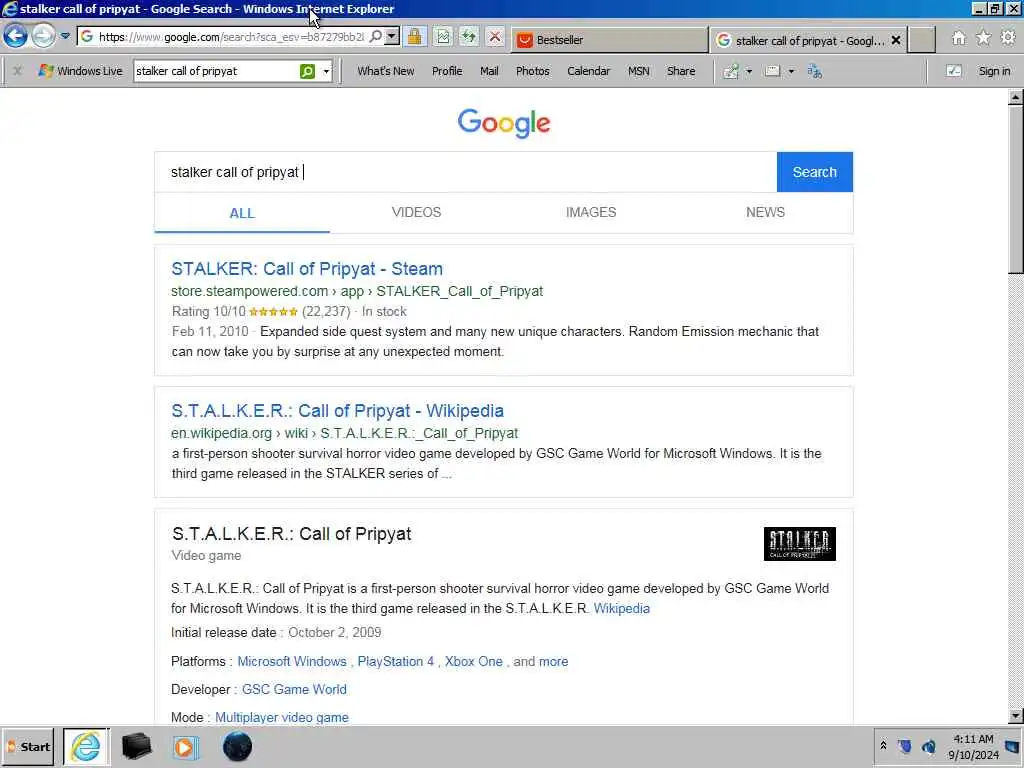
Task: Open the GSC Game World developer link
Action: (x=294, y=690)
